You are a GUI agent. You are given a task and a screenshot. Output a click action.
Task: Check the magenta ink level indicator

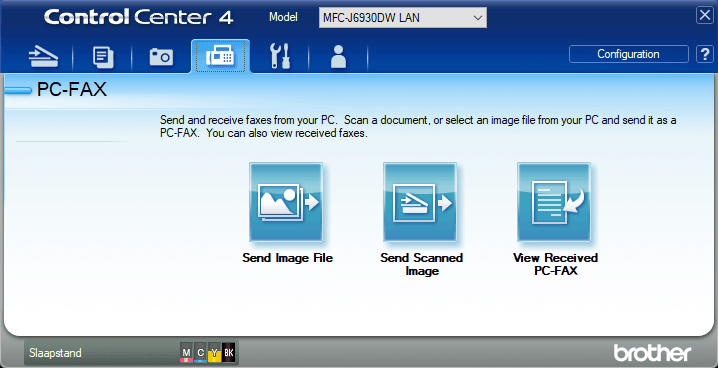click(186, 352)
